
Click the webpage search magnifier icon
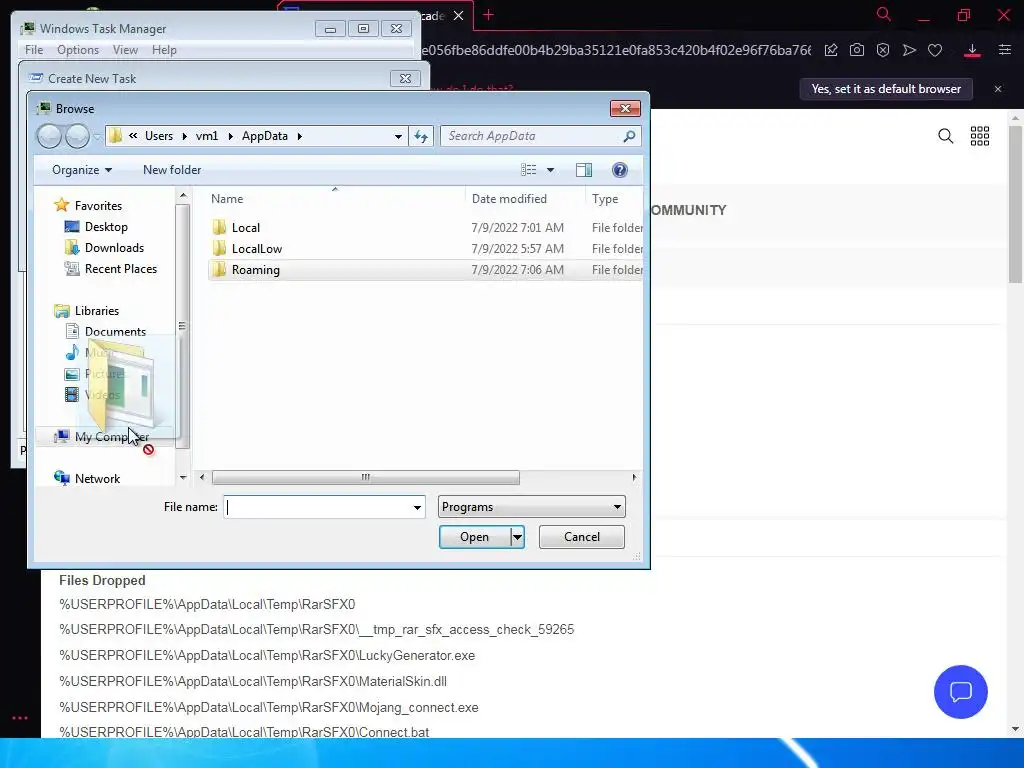(945, 136)
